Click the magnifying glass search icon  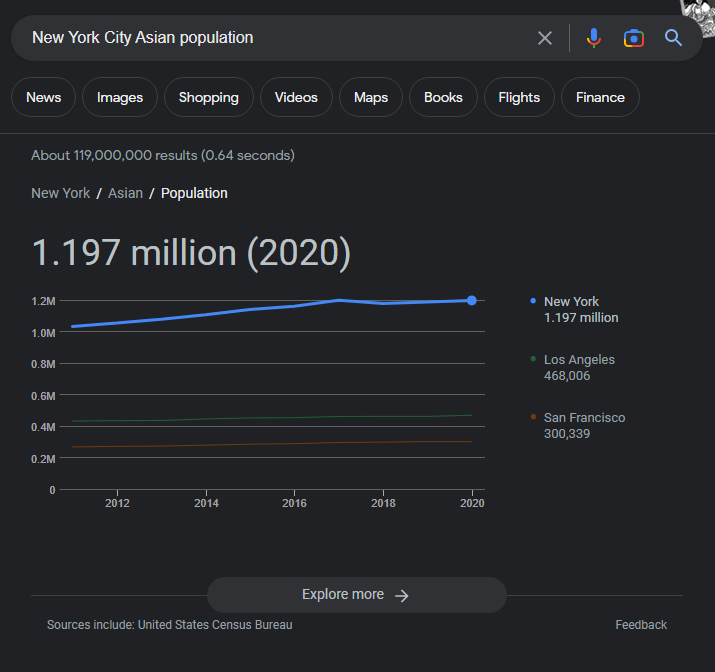673,38
